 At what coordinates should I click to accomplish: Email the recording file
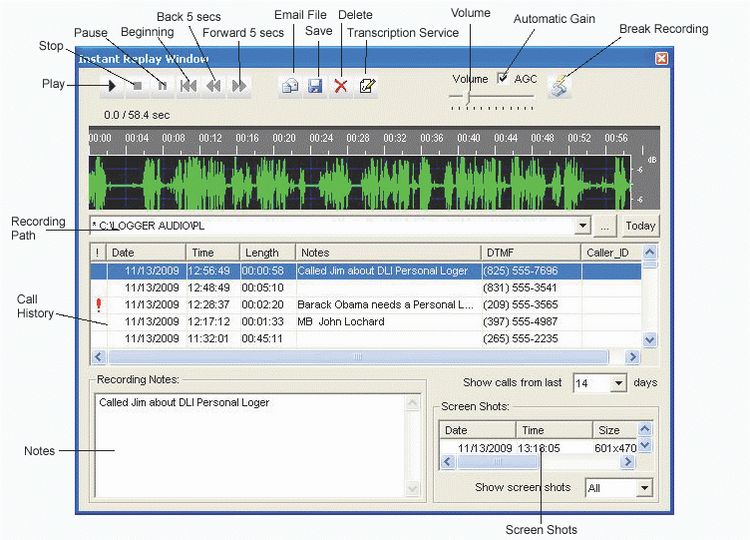290,86
